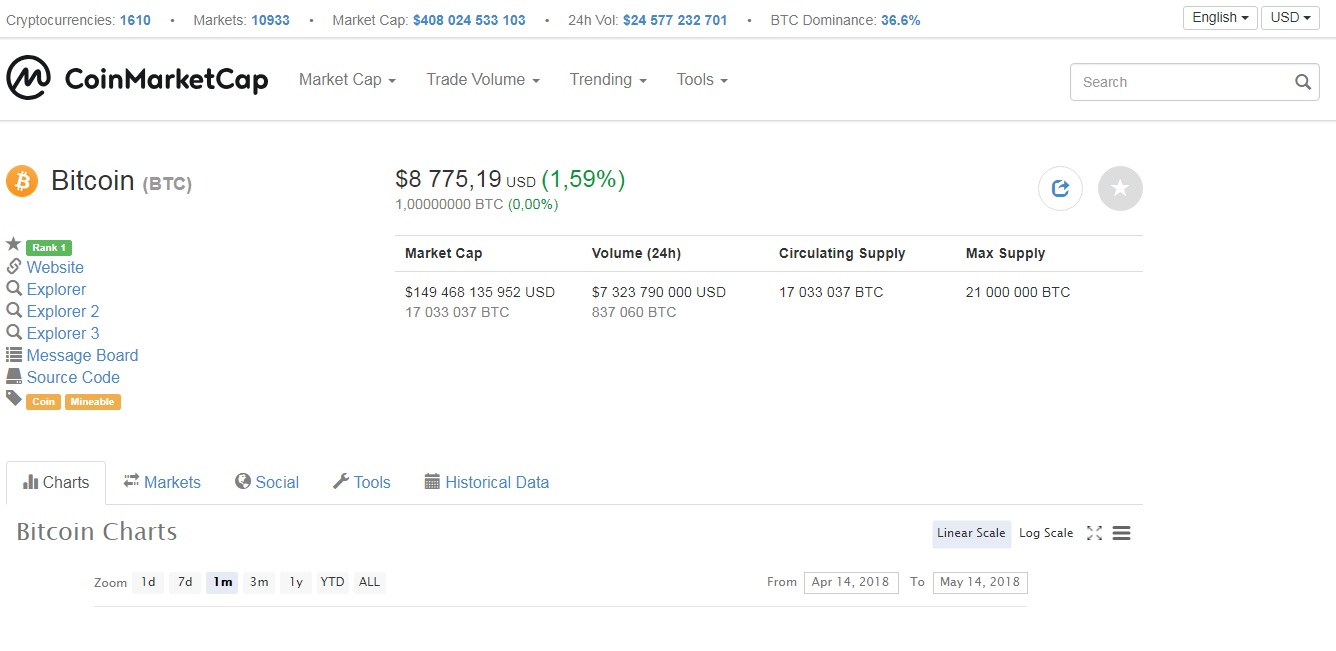1336x651 pixels.
Task: Open the USD currency dropdown
Action: (1290, 17)
